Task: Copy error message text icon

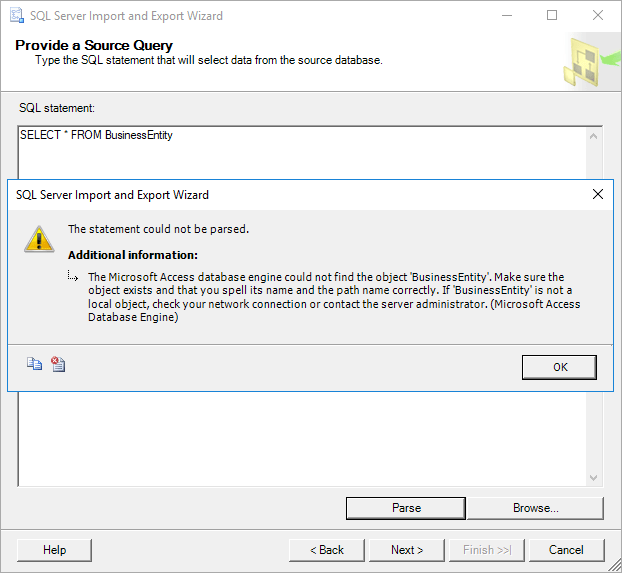Action: (35, 364)
